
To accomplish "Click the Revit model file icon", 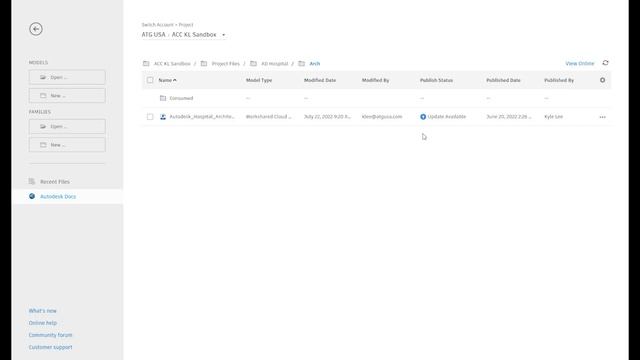I will point(163,117).
